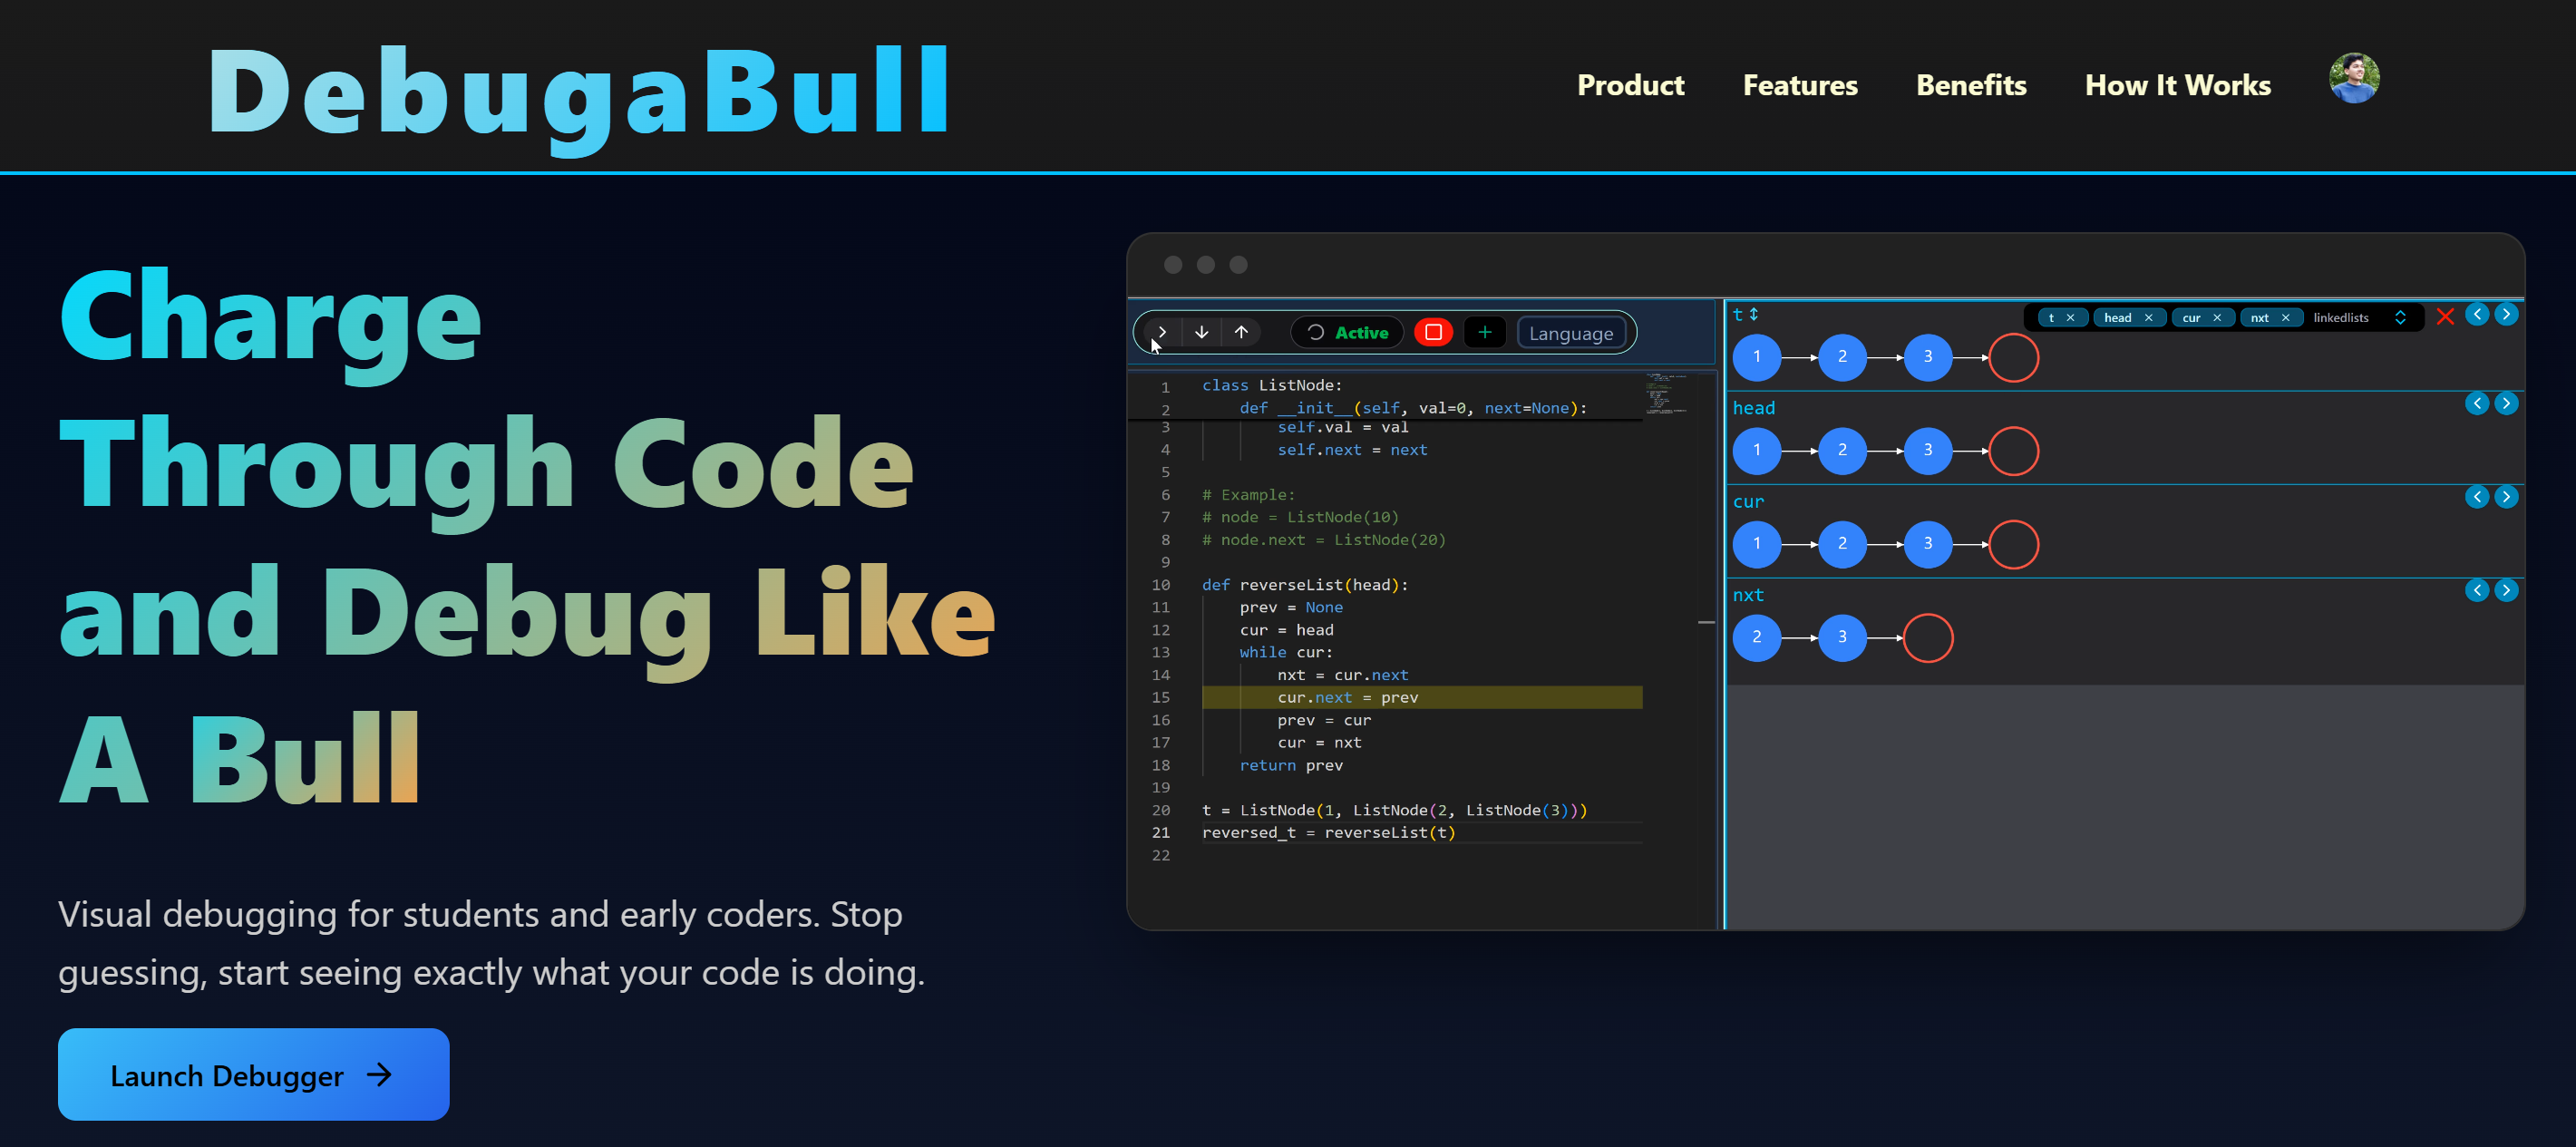Expand the linkedlists selector
2576x1147 pixels.
click(x=2400, y=318)
